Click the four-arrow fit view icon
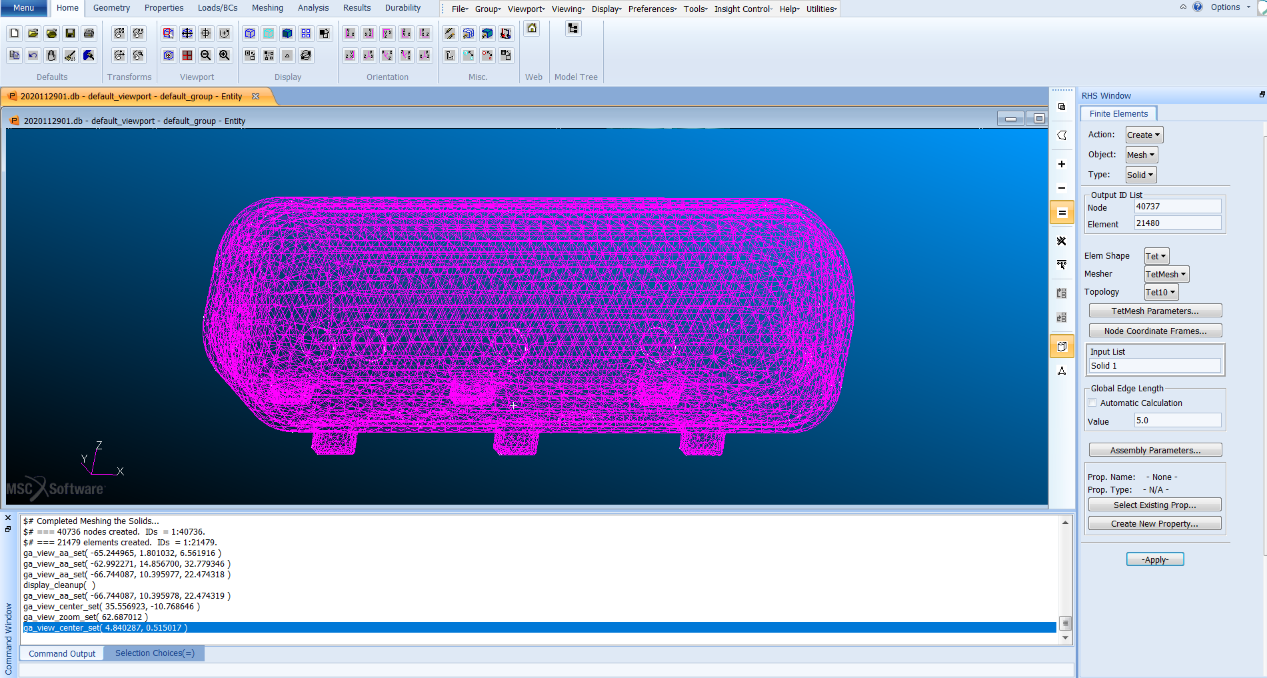This screenshot has width=1267, height=678. (x=187, y=33)
